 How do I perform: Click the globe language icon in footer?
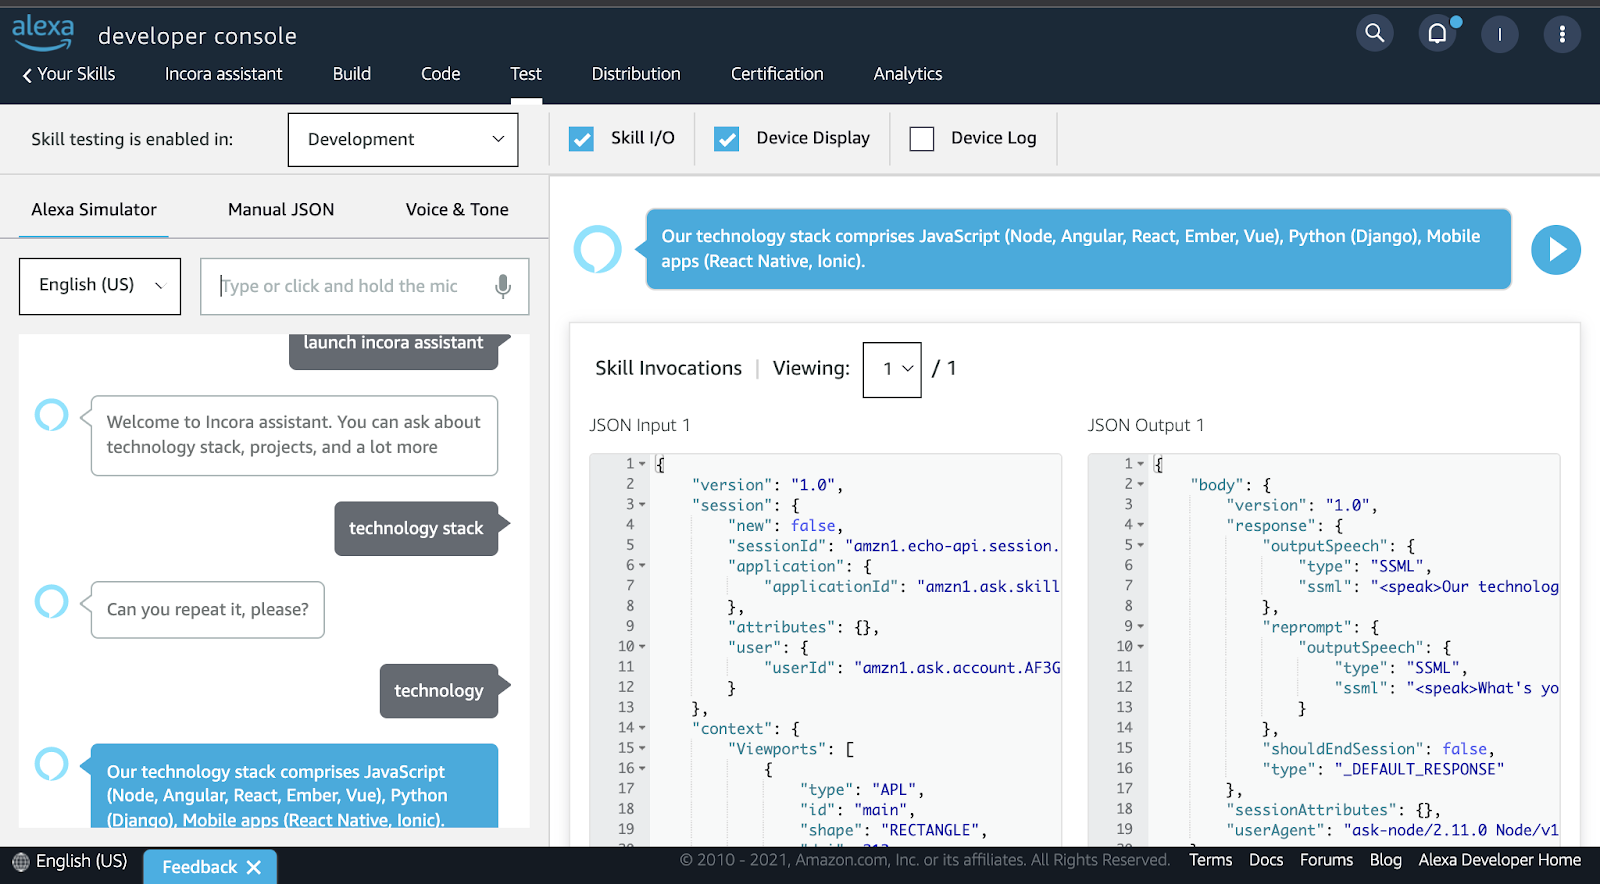coord(21,861)
